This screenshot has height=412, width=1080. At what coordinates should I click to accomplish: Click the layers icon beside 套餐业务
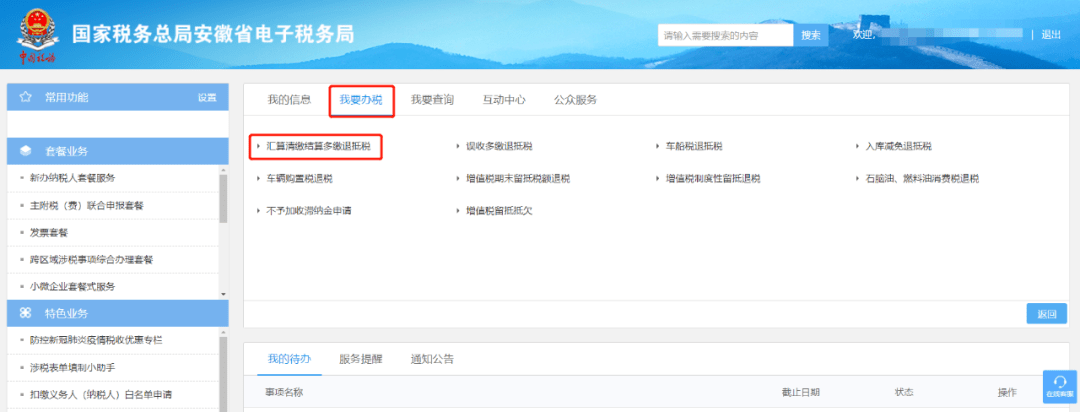(26, 151)
